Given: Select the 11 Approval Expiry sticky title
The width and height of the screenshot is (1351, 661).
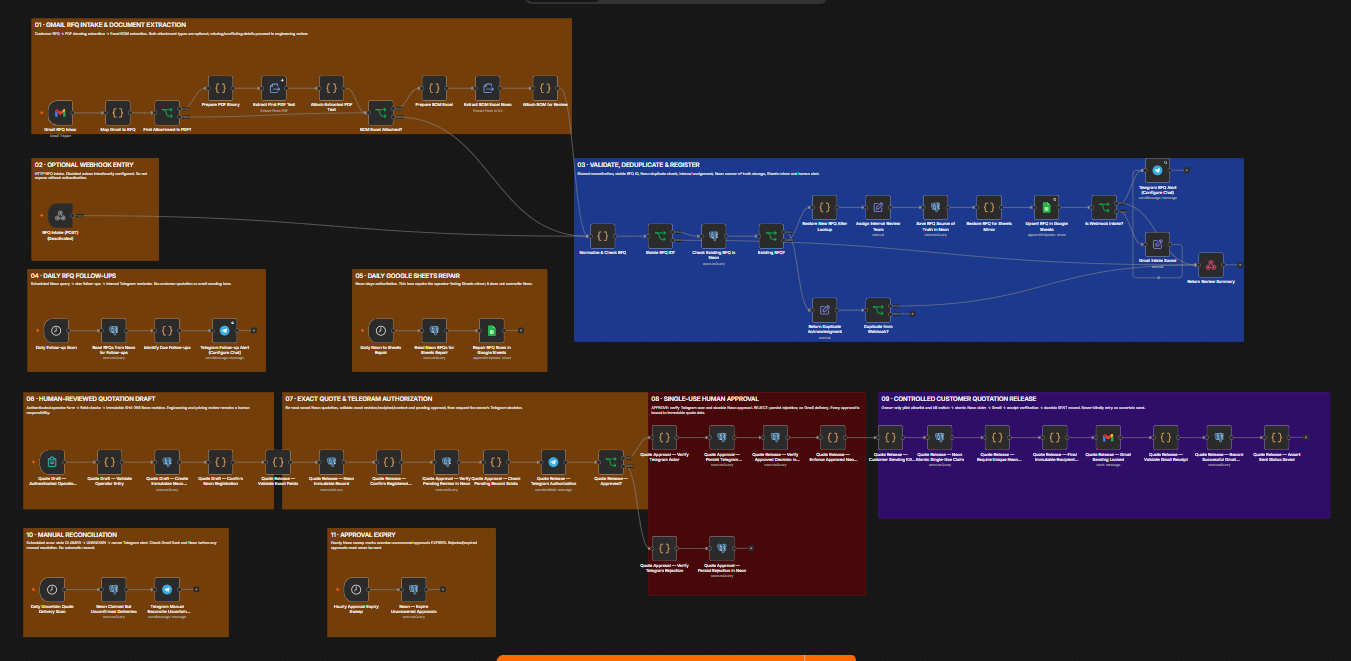Looking at the screenshot, I should (361, 535).
